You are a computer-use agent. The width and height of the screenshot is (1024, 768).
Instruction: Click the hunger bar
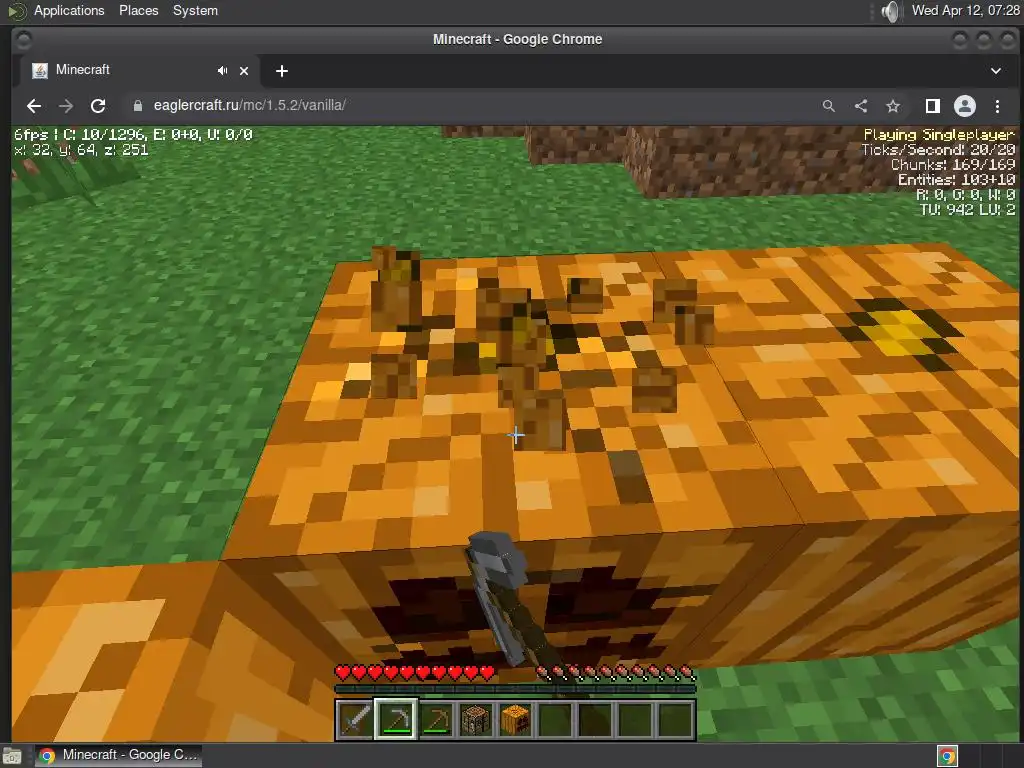pyautogui.click(x=616, y=672)
